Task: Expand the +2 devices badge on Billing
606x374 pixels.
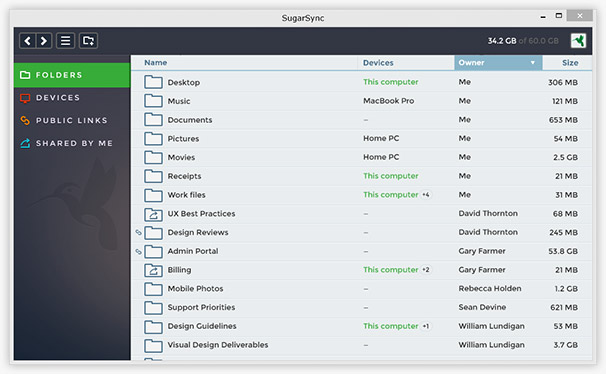Action: 426,270
